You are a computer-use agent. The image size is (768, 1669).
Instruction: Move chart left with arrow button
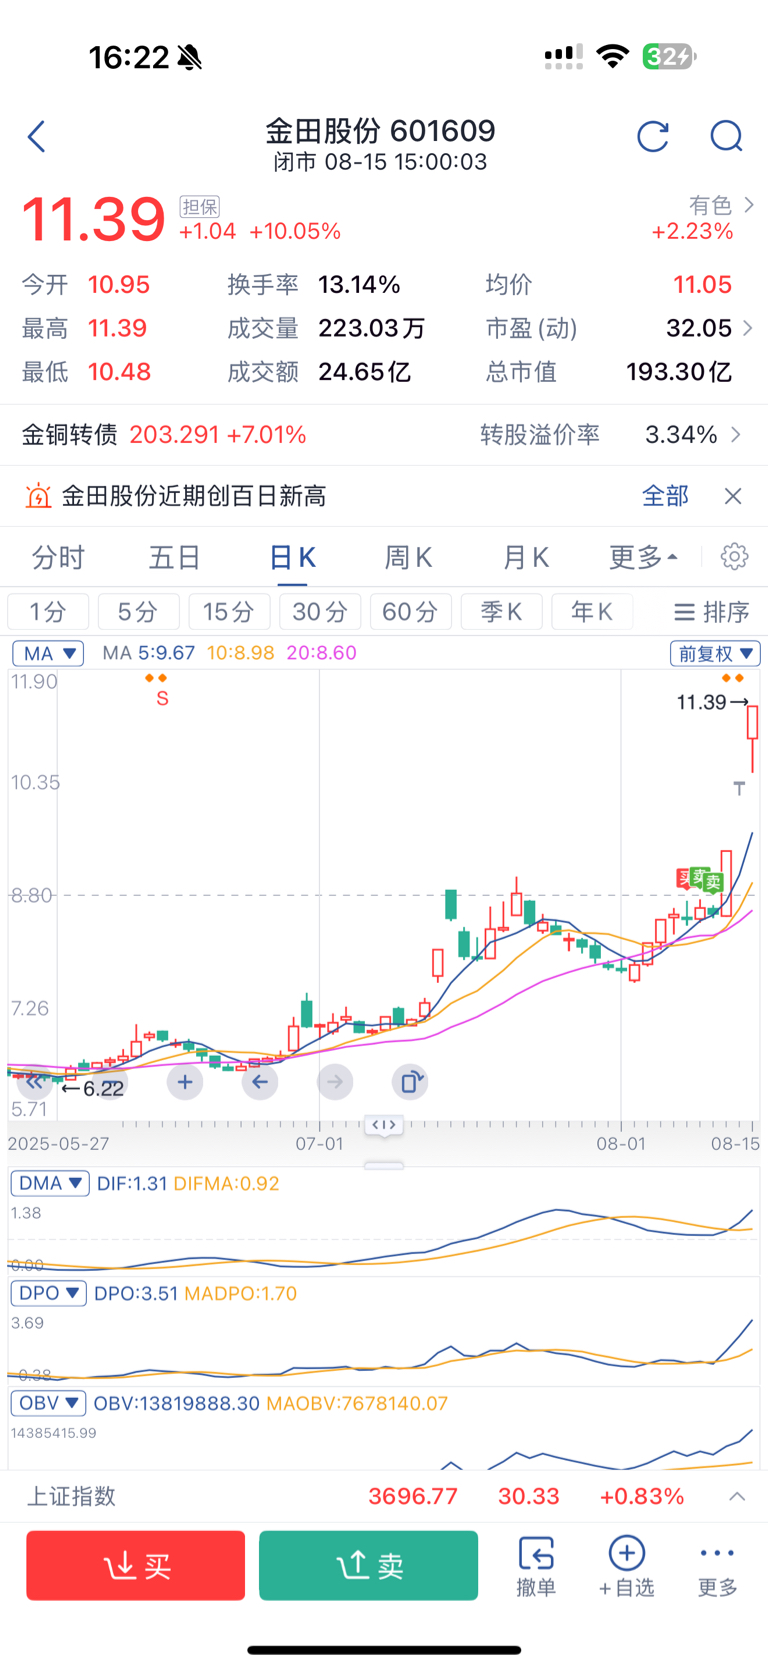tap(260, 1082)
